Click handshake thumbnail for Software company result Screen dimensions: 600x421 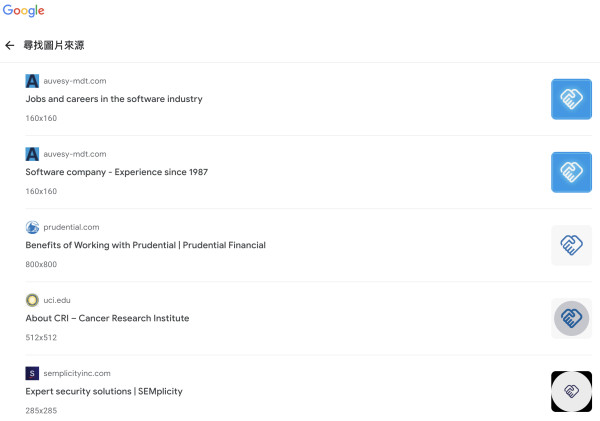[571, 172]
